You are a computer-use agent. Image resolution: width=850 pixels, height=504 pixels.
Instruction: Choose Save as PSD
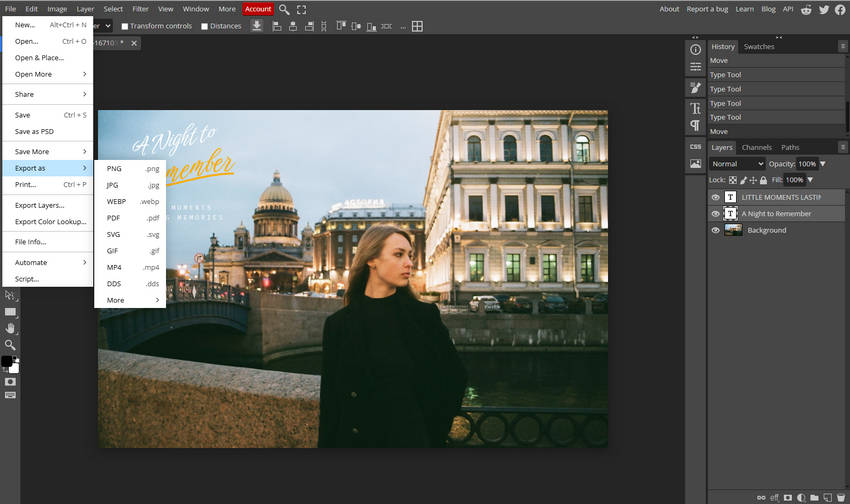pos(48,132)
